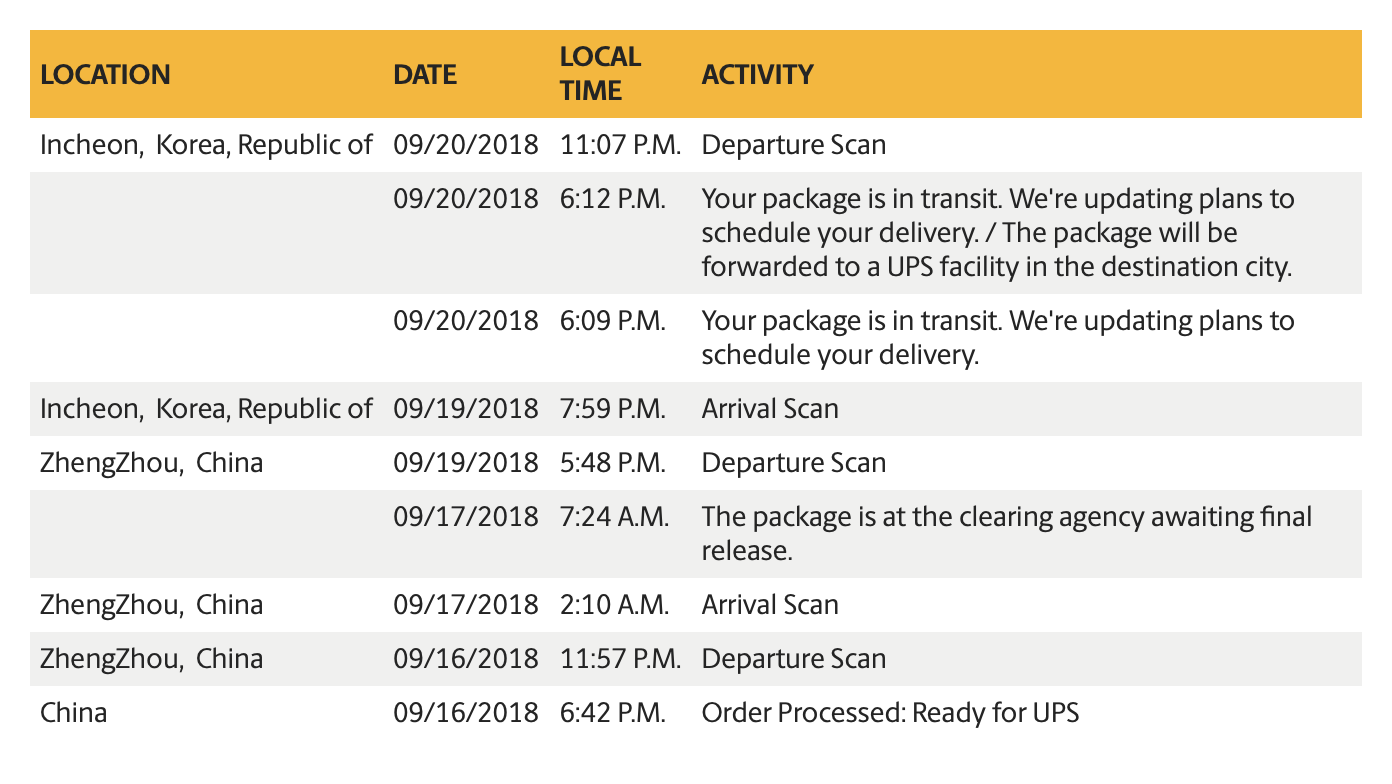Screen dimensions: 1392x784
Task: Select the clearing agency awaiting release message
Action: (1006, 533)
